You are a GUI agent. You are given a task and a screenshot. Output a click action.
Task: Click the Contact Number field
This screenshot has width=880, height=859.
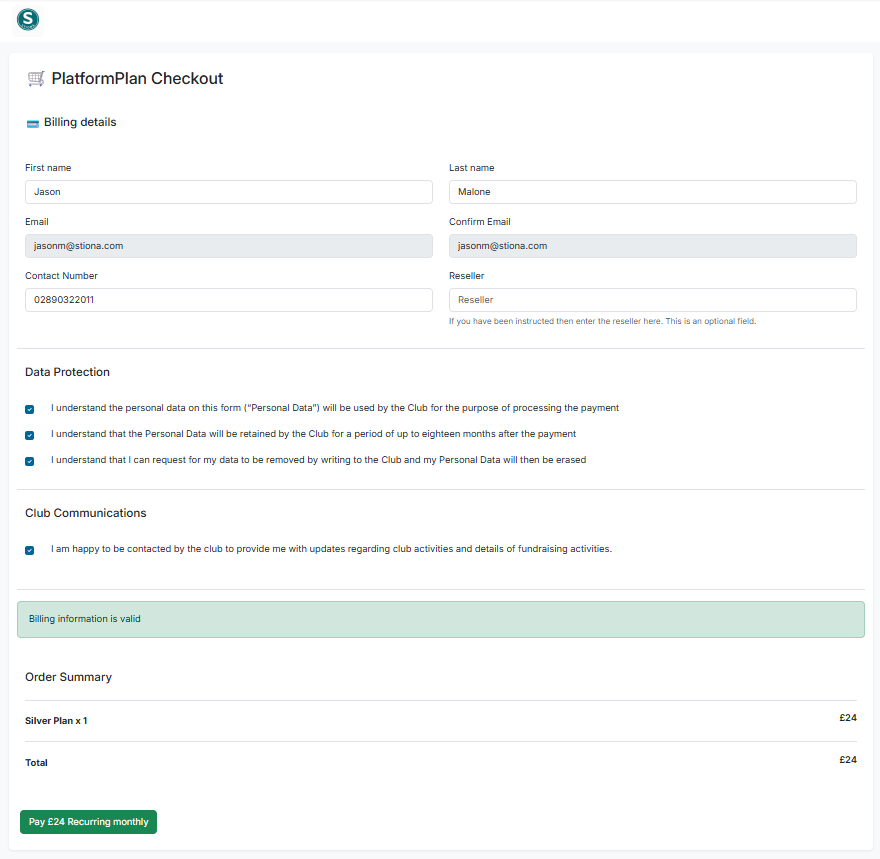tap(228, 299)
